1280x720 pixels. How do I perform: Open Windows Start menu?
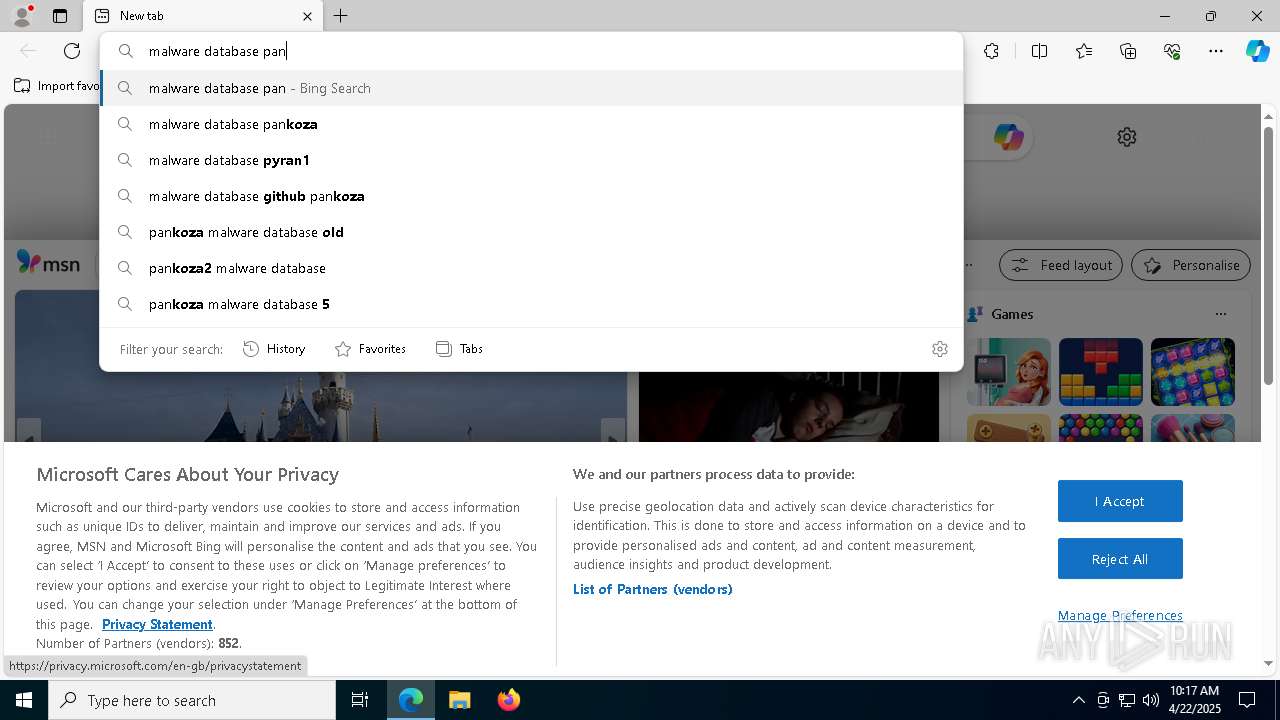(x=24, y=700)
